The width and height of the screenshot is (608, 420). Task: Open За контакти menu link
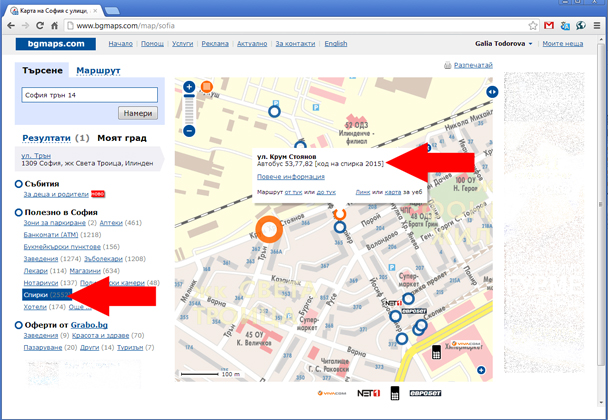295,44
